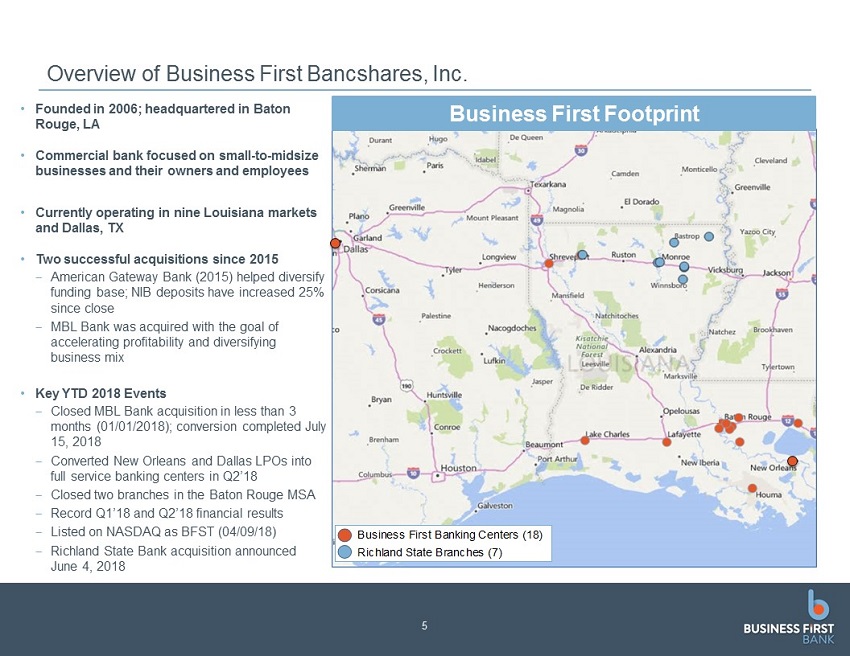
Task: Click the slide title Overview of Business First Bancshares
Action: coord(257,74)
